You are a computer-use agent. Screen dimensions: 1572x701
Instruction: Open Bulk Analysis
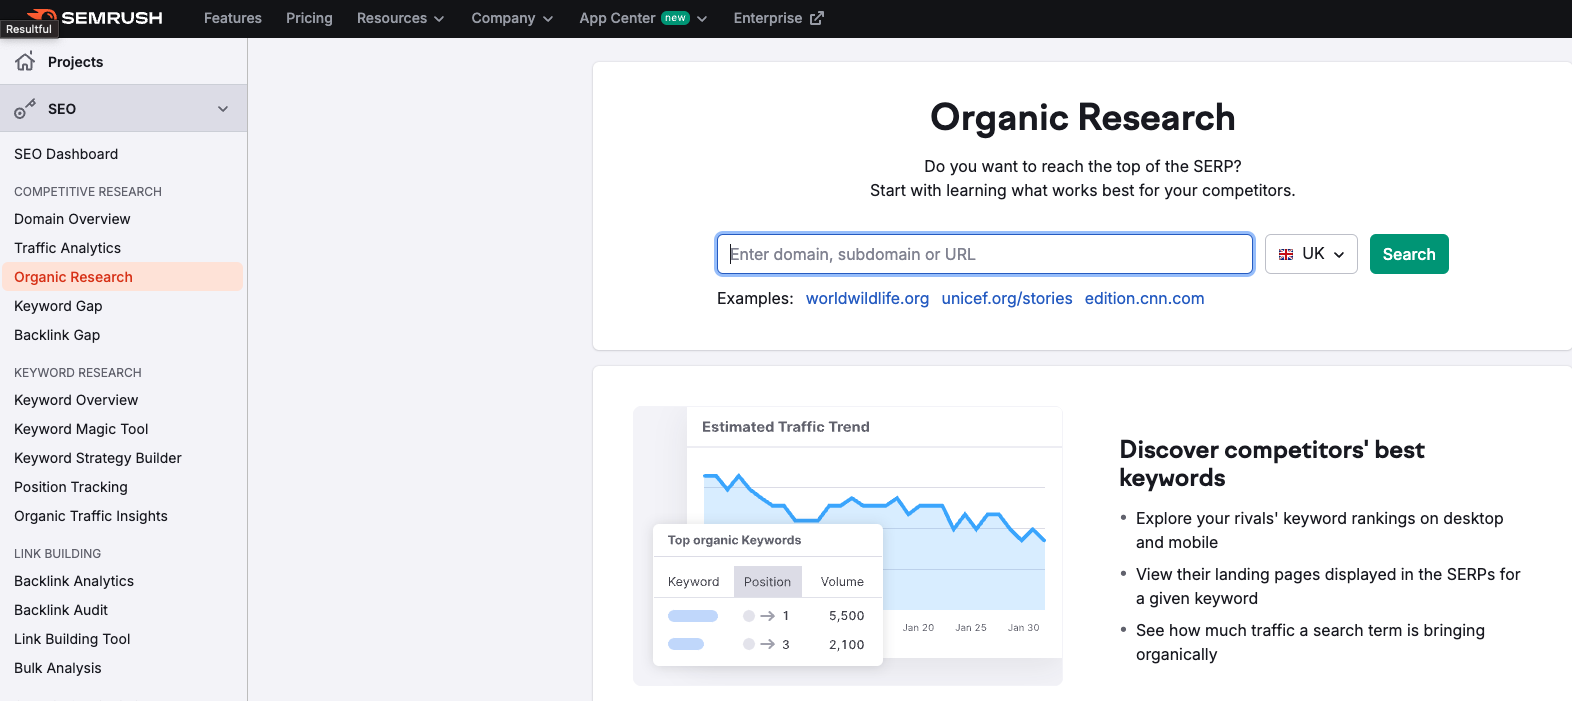58,668
